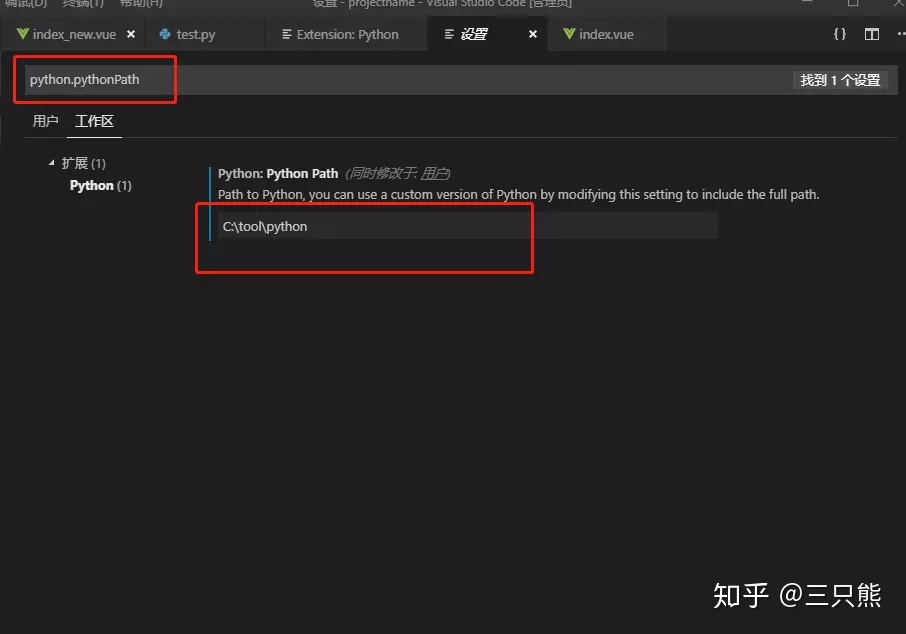Open the 用户 link beside 同时修改于
This screenshot has width=906, height=634.
coord(434,173)
